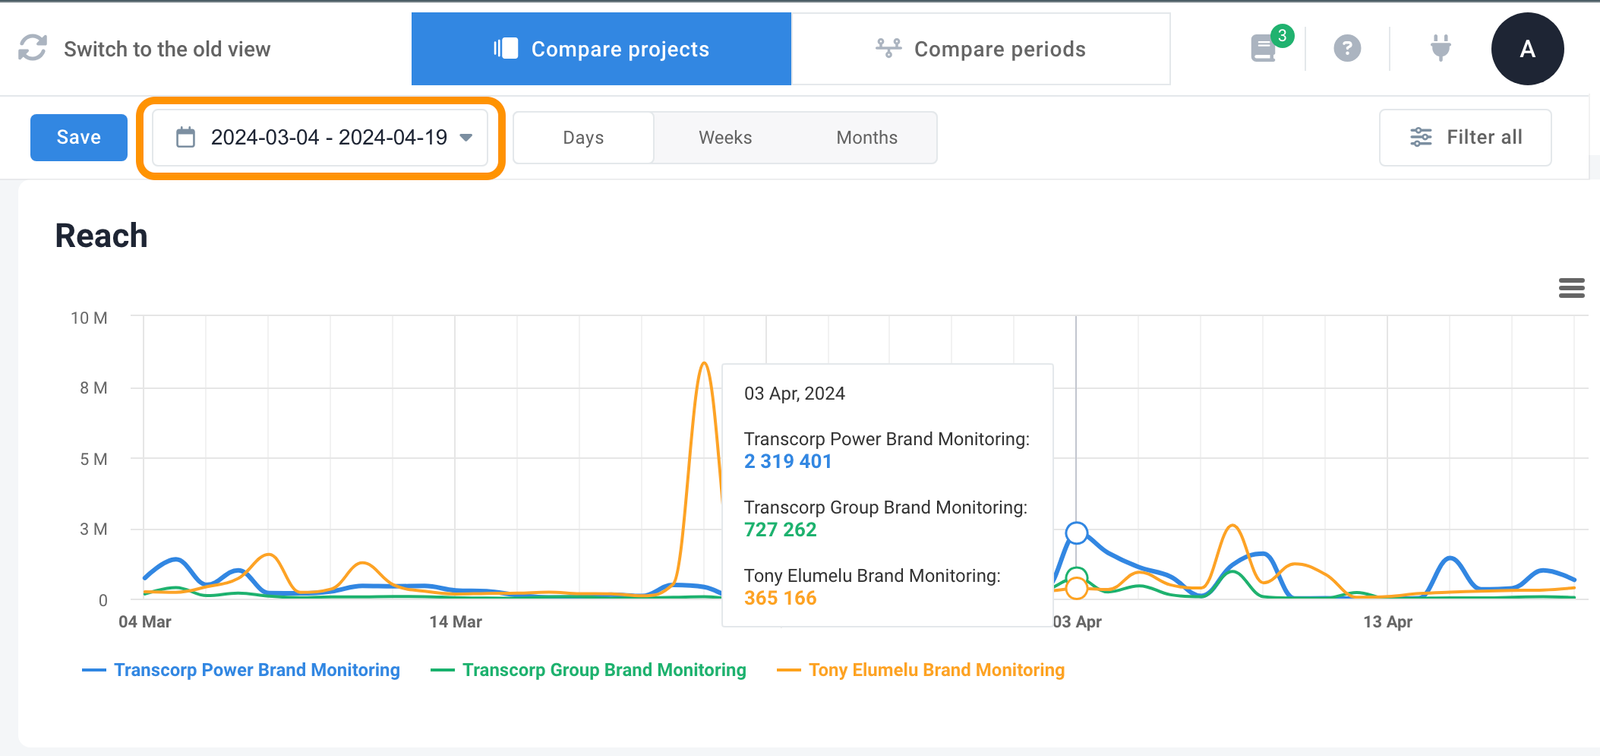The height and width of the screenshot is (756, 1600).
Task: Open the chart hamburger menu
Action: coord(1571,288)
